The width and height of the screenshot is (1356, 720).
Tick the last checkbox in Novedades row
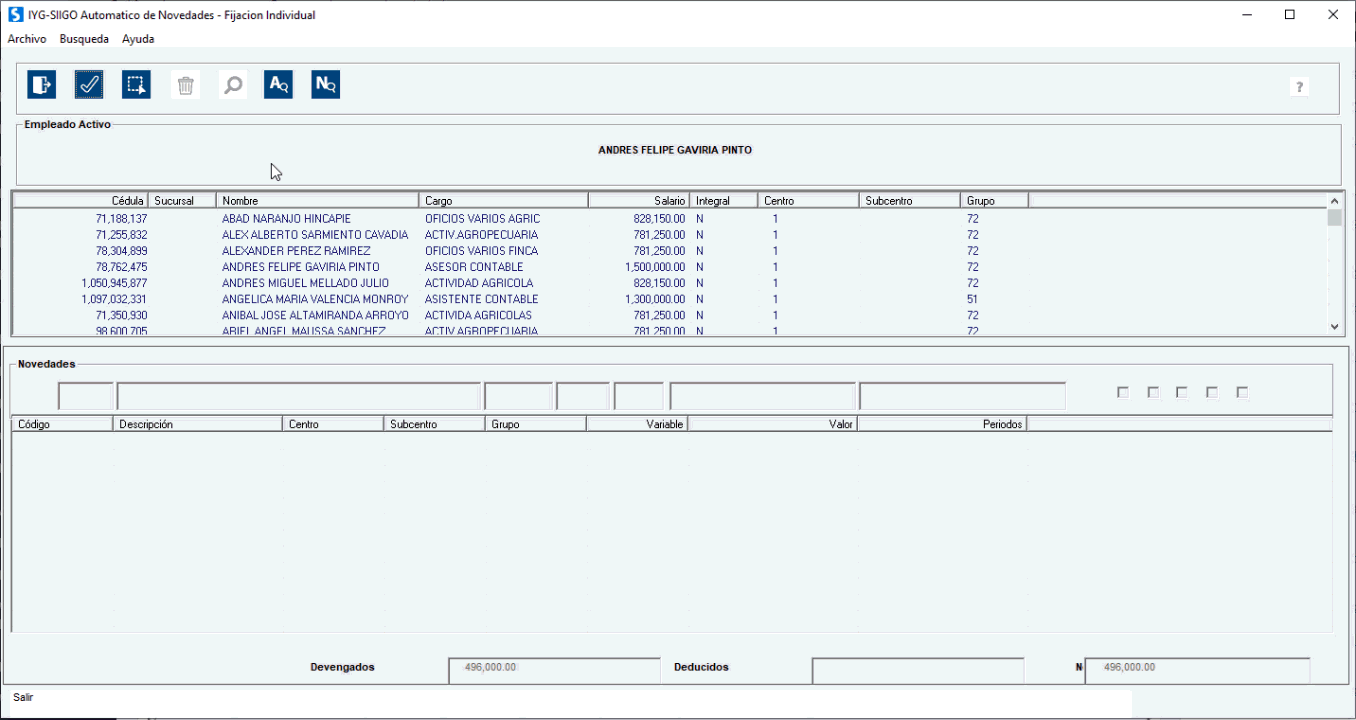tap(1242, 393)
